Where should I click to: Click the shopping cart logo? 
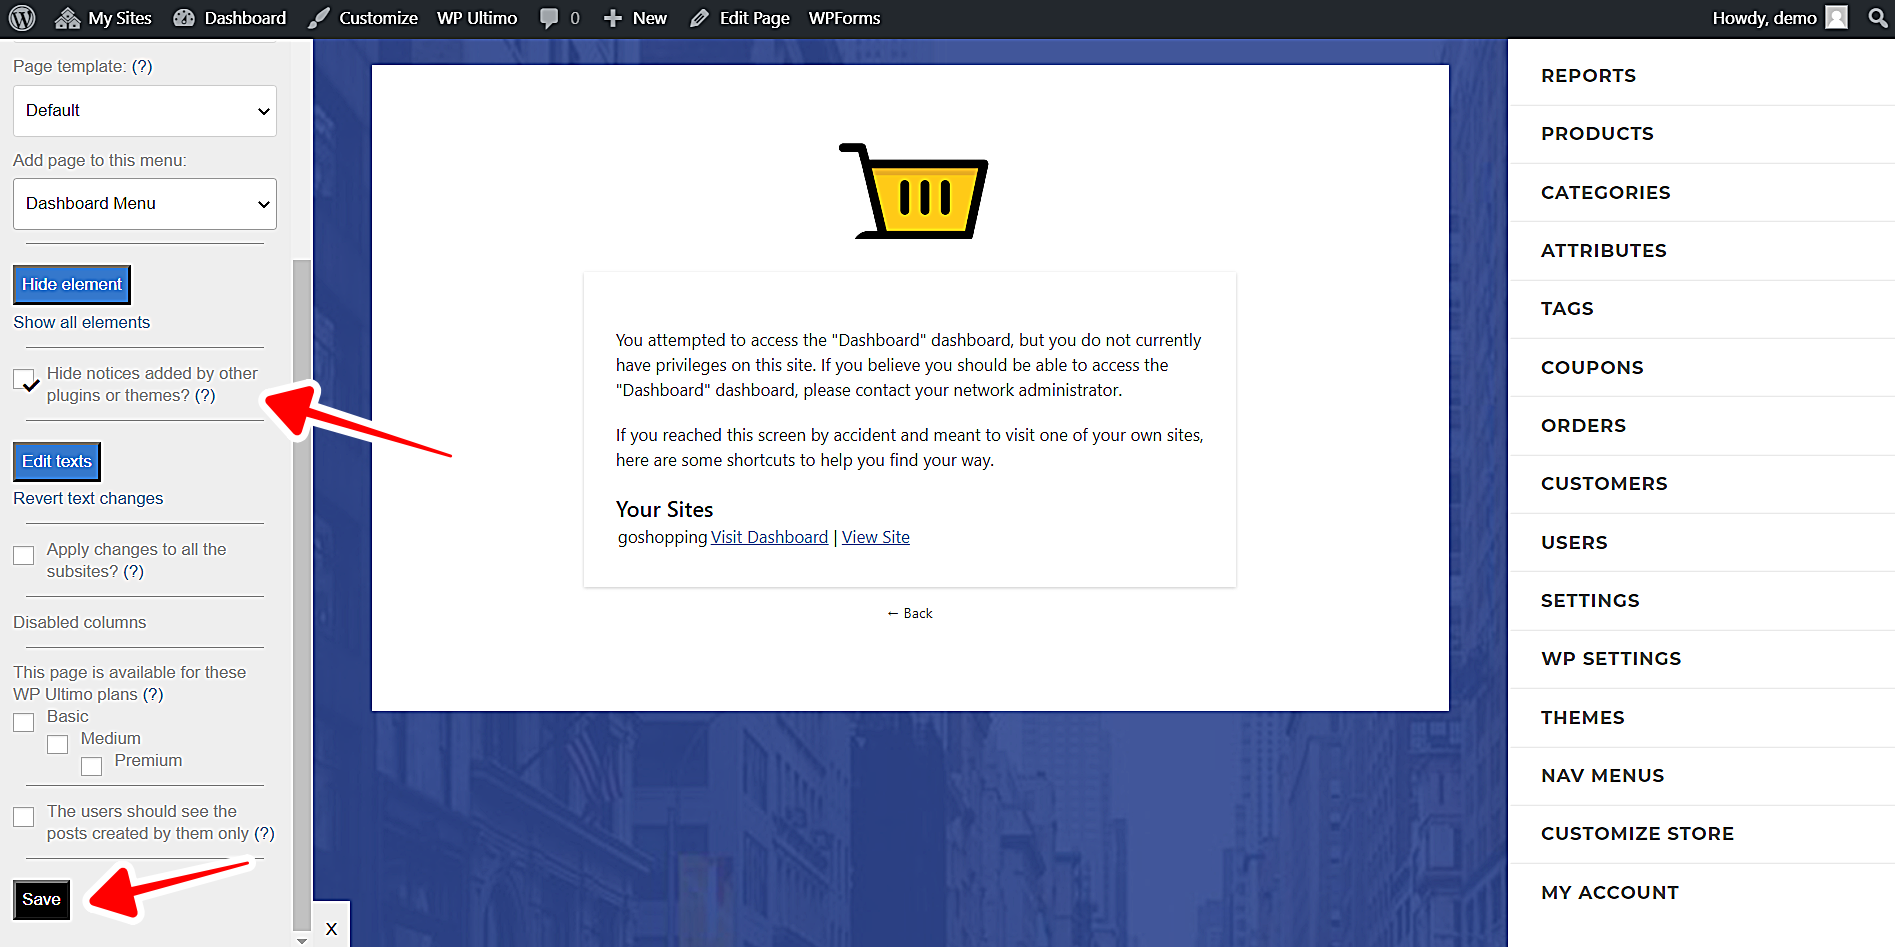(x=914, y=191)
